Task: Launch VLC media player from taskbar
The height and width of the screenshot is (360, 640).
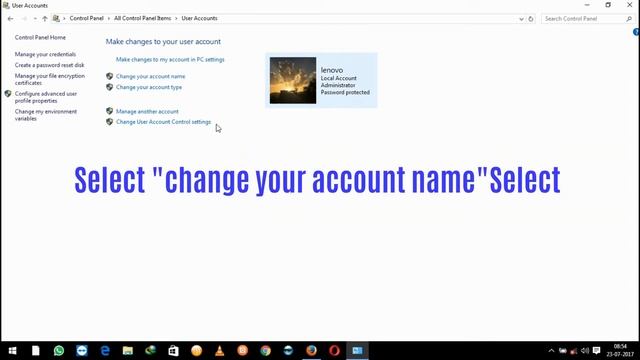Action: 220,351
